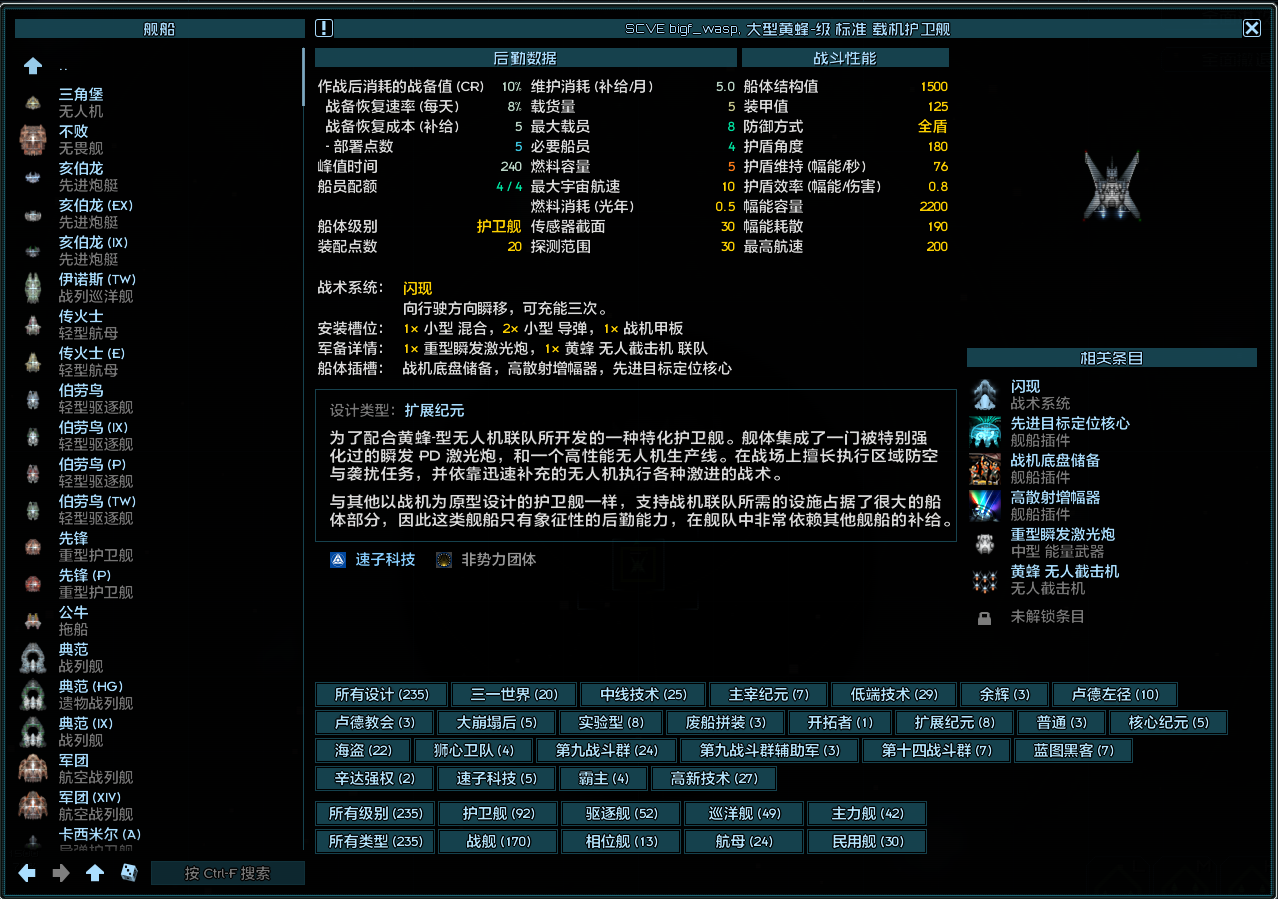Image resolution: width=1278 pixels, height=899 pixels.
Task: Select the 海盗 (22) filter tab
Action: [x=363, y=750]
